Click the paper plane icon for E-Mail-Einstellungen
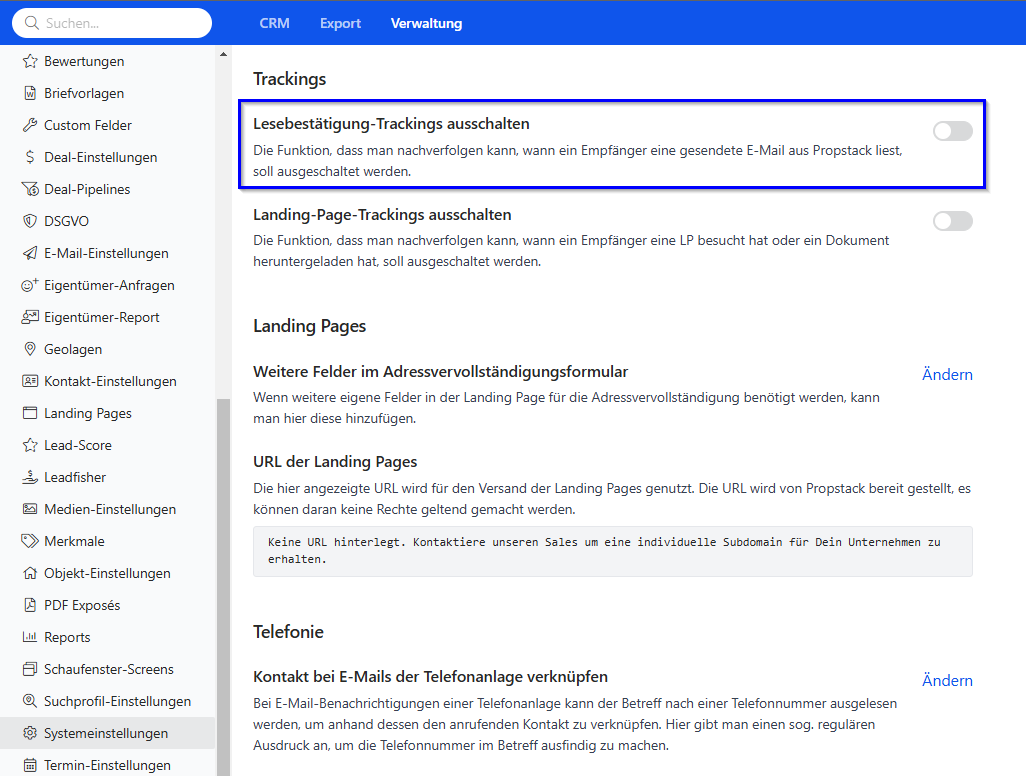The image size is (1026, 776). [x=30, y=253]
